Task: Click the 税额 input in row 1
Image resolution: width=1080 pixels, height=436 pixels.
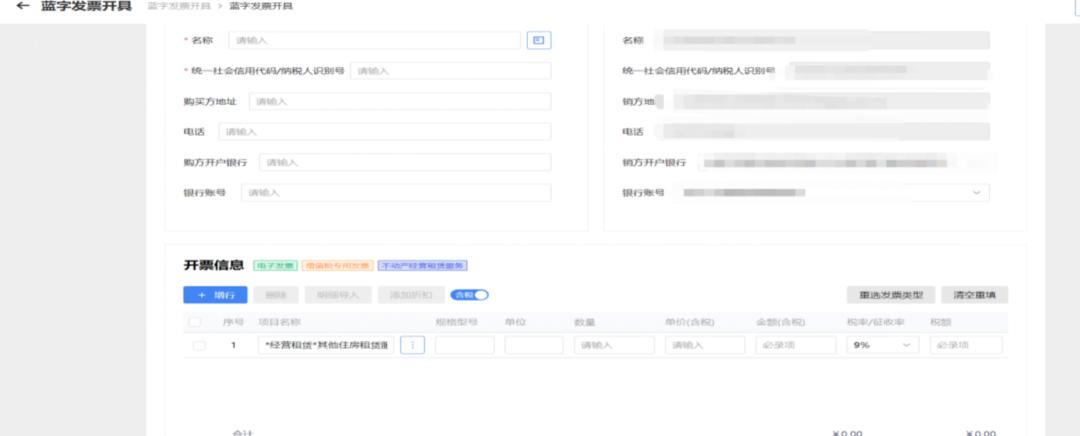Action: tap(966, 345)
